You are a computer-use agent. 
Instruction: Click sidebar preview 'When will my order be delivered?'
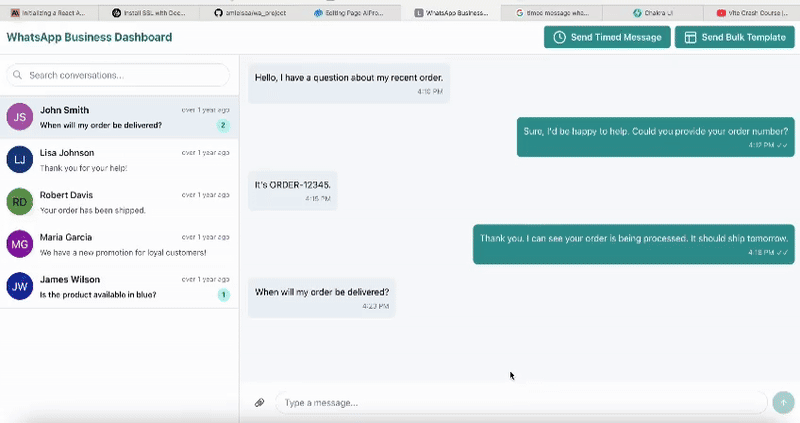tap(101, 125)
